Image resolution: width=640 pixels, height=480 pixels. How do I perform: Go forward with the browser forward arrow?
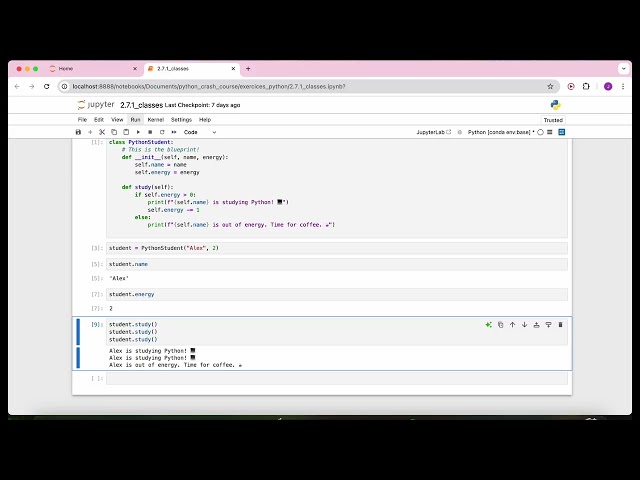click(32, 87)
